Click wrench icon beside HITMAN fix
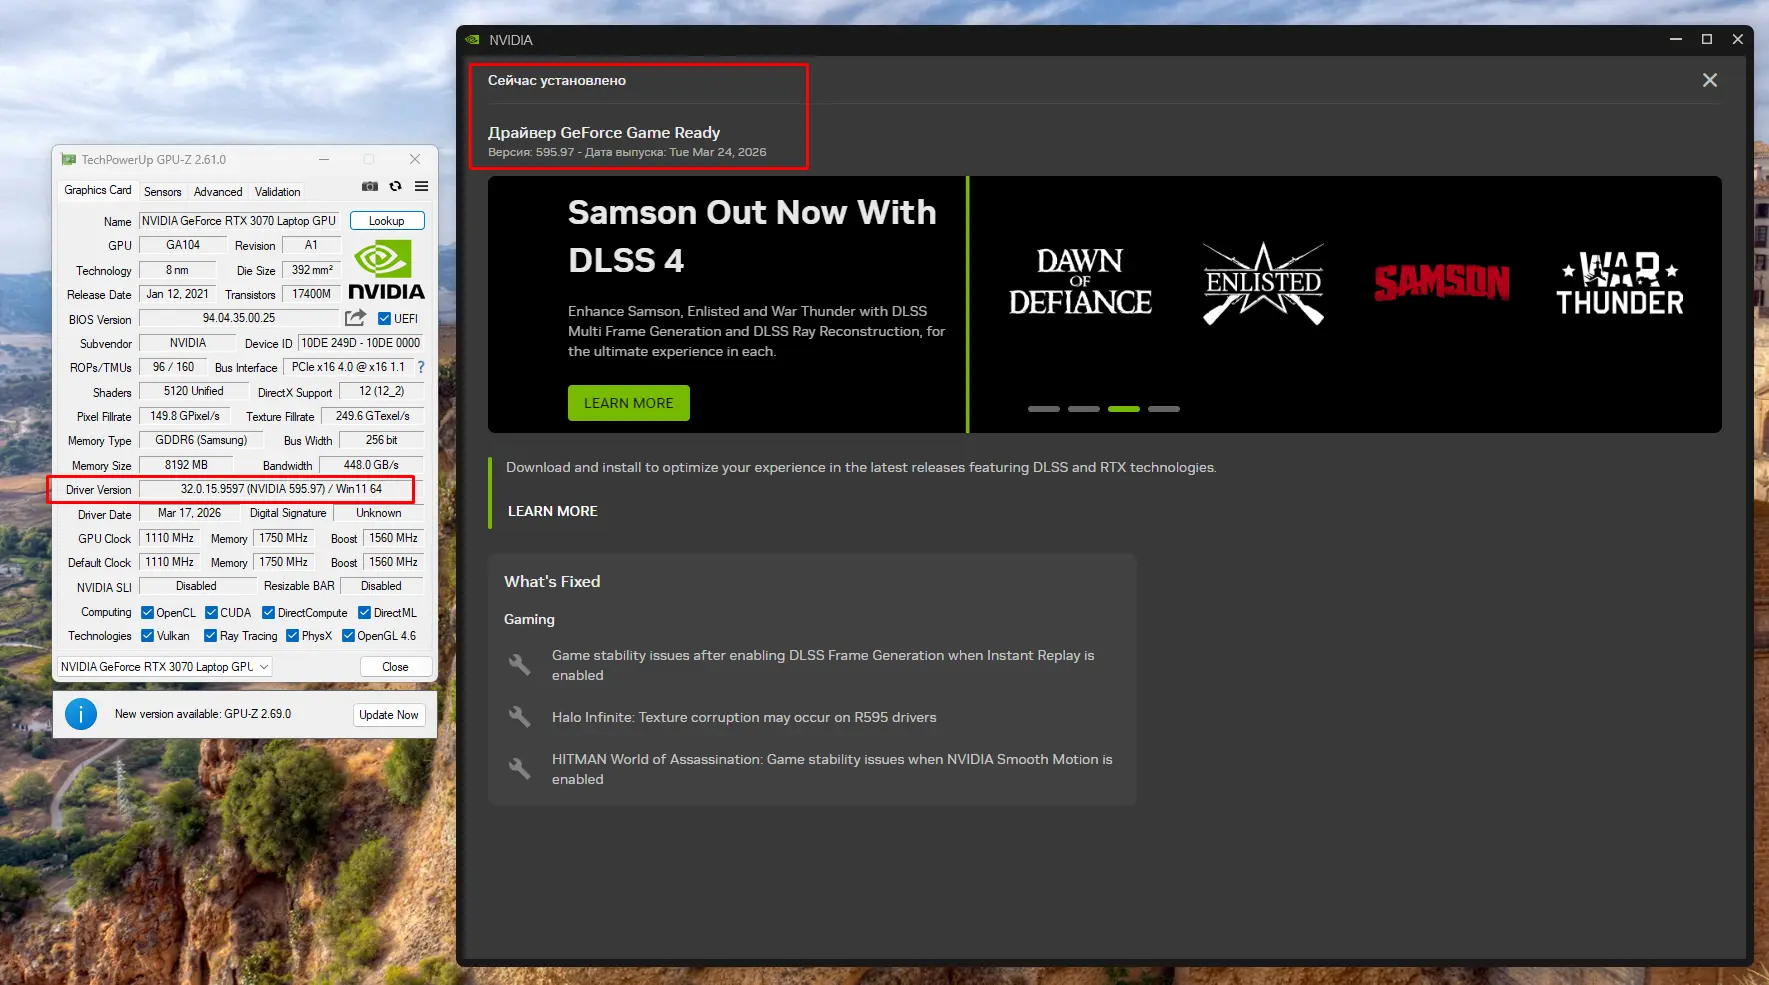 tap(519, 769)
